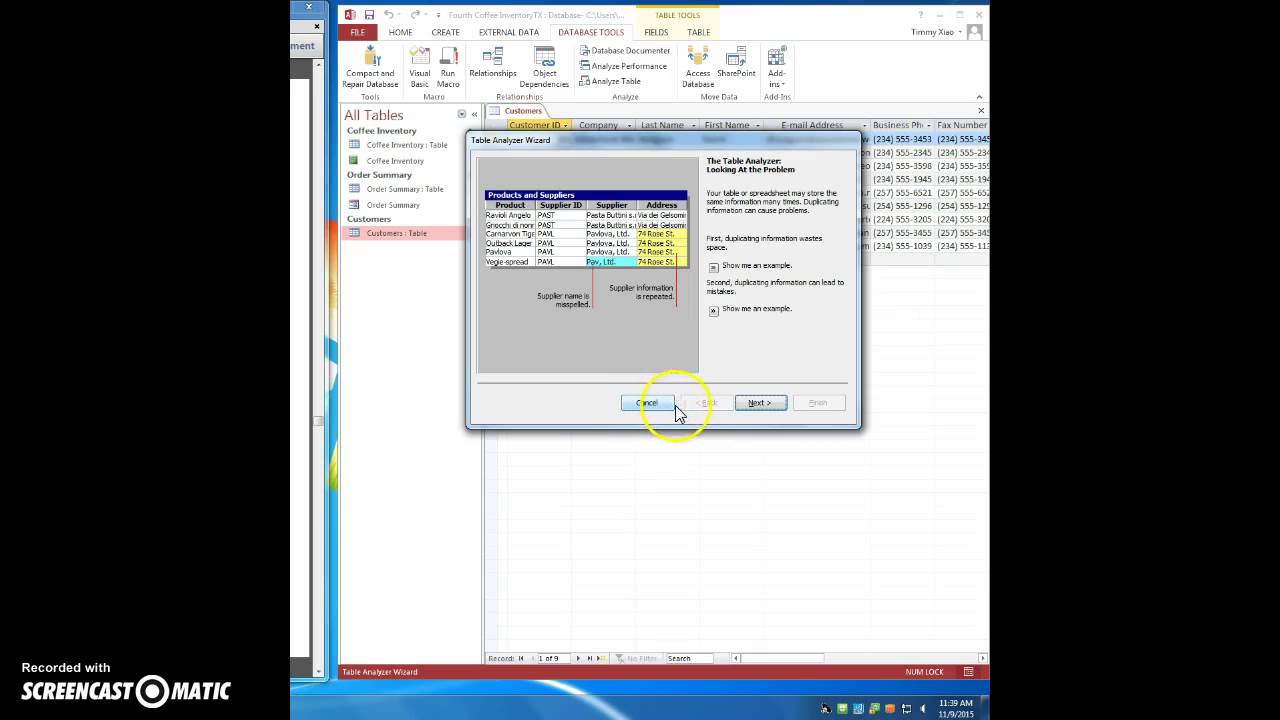Show second example about duplicating mistakes
The height and width of the screenshot is (720, 1280).
[714, 311]
